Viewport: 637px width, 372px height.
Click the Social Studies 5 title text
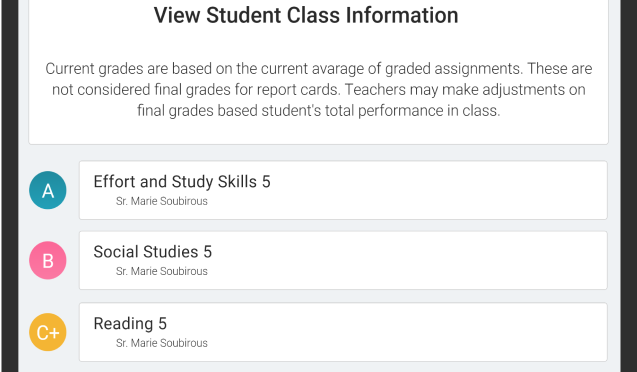pos(153,252)
